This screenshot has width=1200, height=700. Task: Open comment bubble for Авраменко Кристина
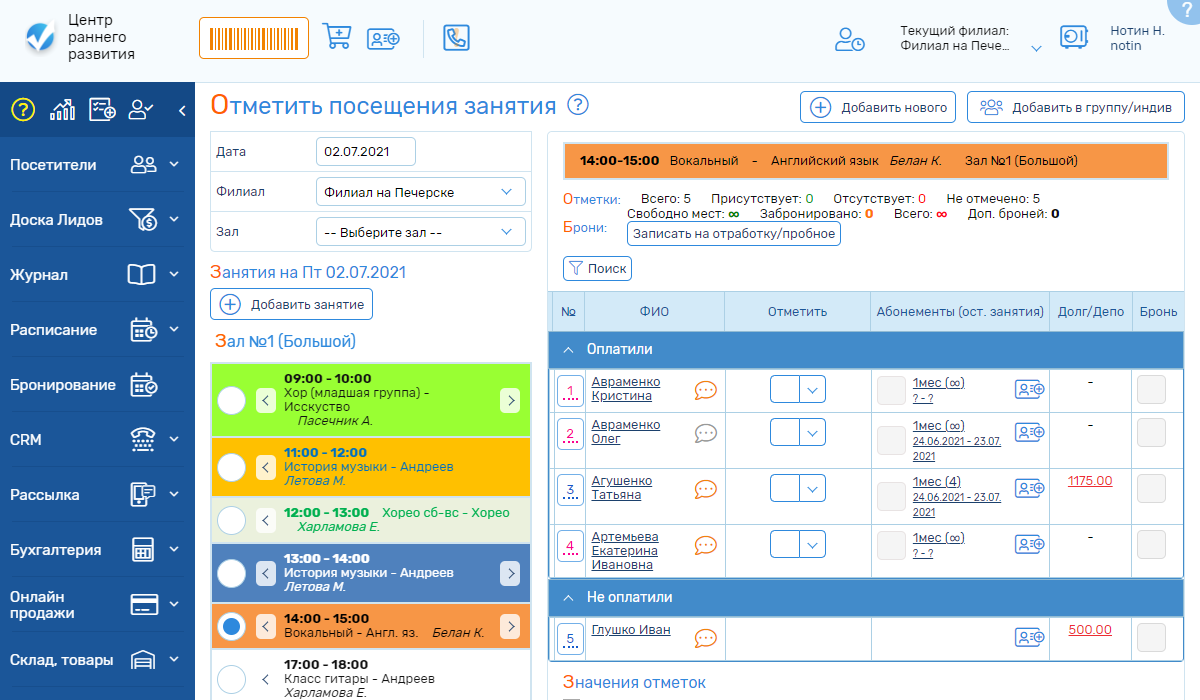[x=706, y=390]
